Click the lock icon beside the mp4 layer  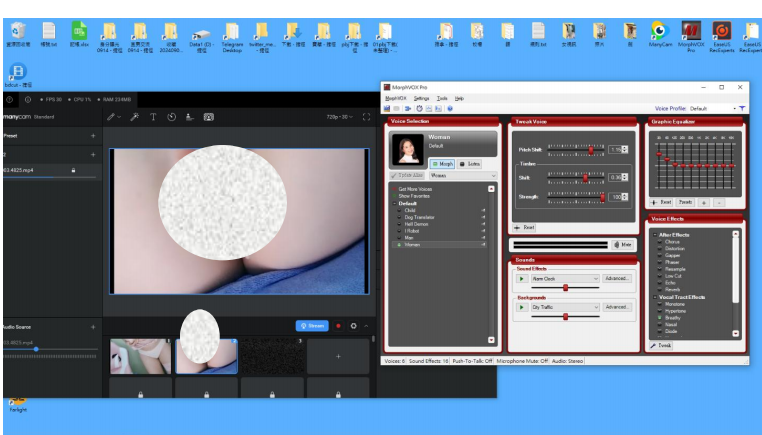[x=73, y=170]
